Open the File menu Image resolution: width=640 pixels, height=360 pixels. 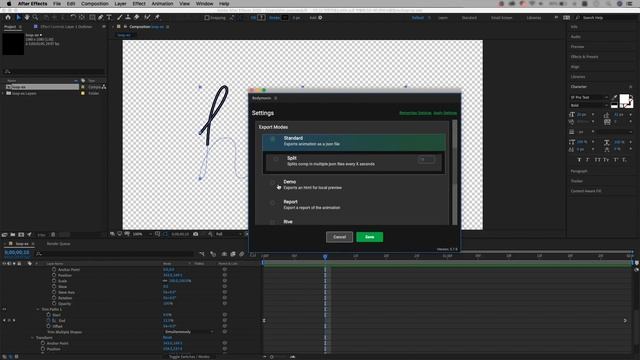[x=57, y=3]
